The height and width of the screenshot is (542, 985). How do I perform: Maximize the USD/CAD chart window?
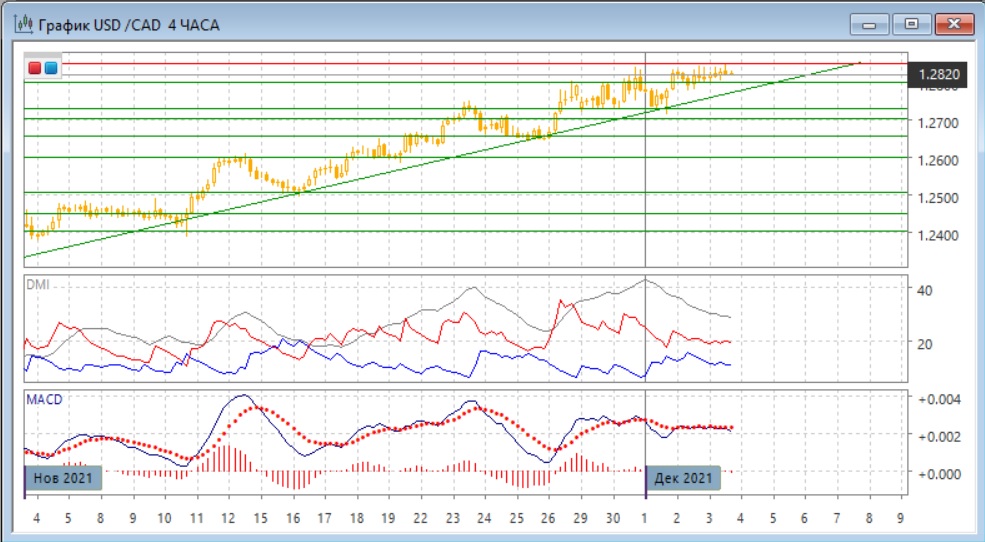[910, 24]
